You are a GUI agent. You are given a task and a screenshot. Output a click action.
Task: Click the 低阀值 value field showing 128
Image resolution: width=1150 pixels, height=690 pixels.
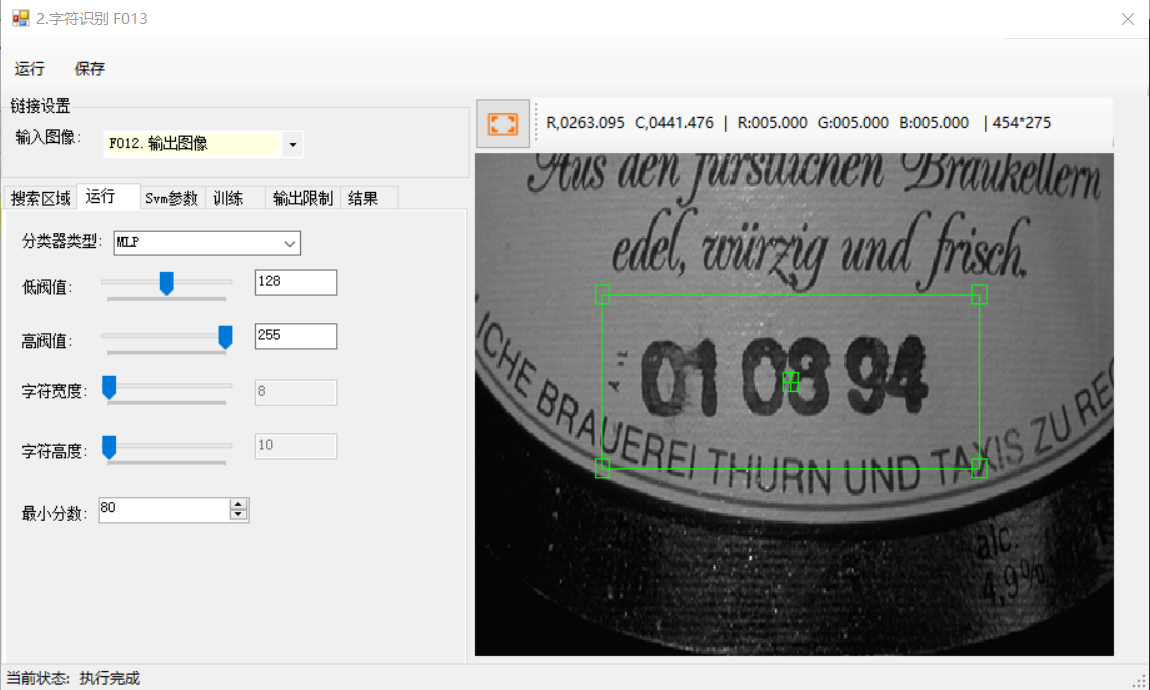click(296, 282)
